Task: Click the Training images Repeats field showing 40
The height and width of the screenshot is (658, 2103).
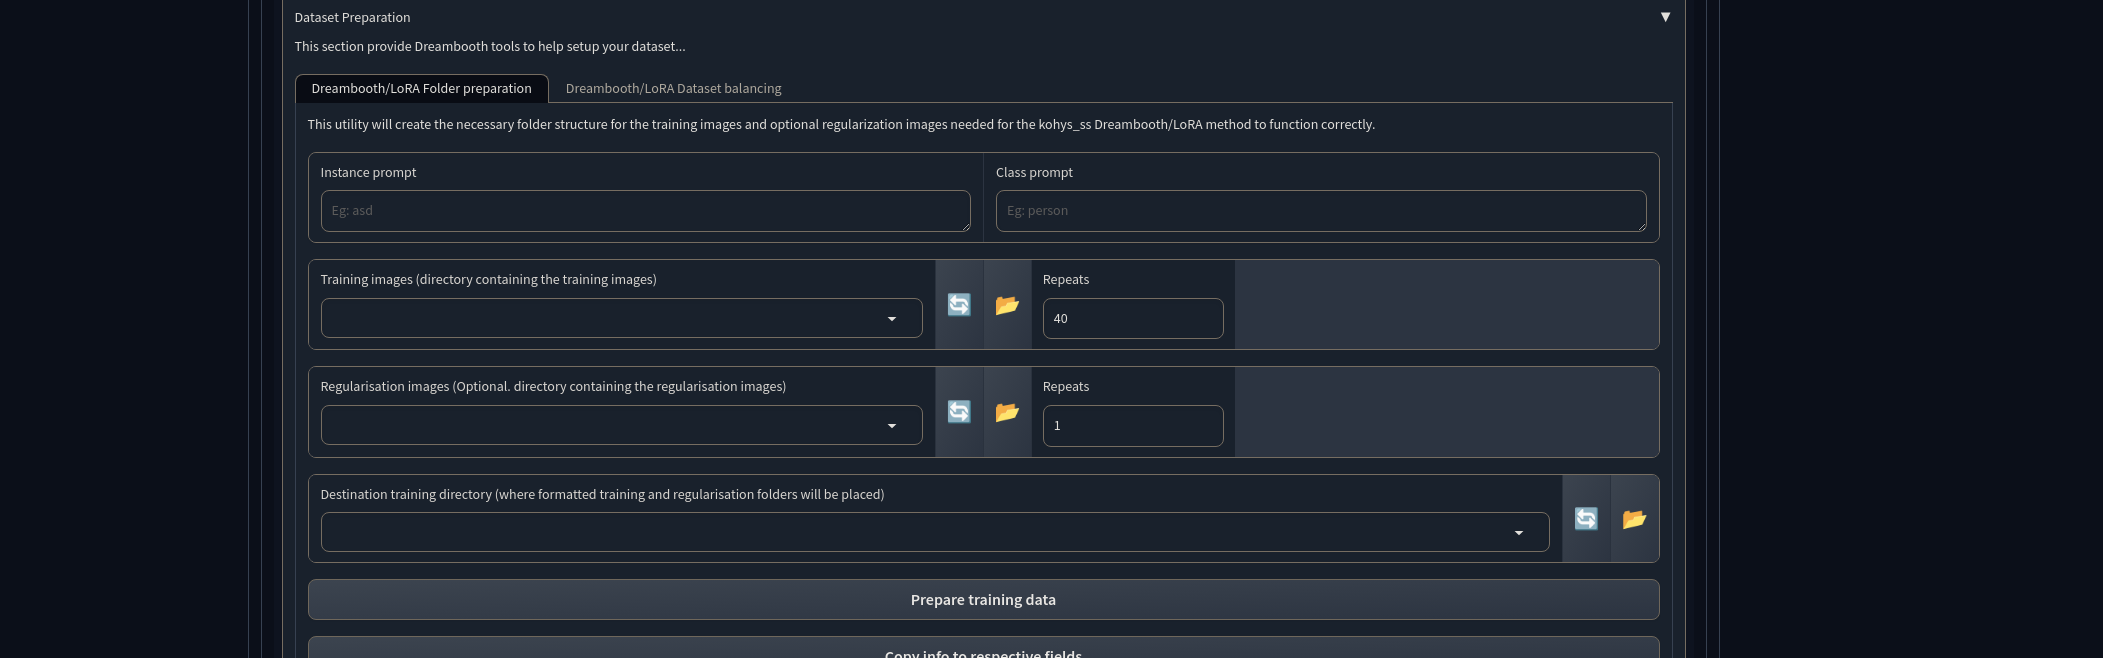Action: pos(1133,318)
